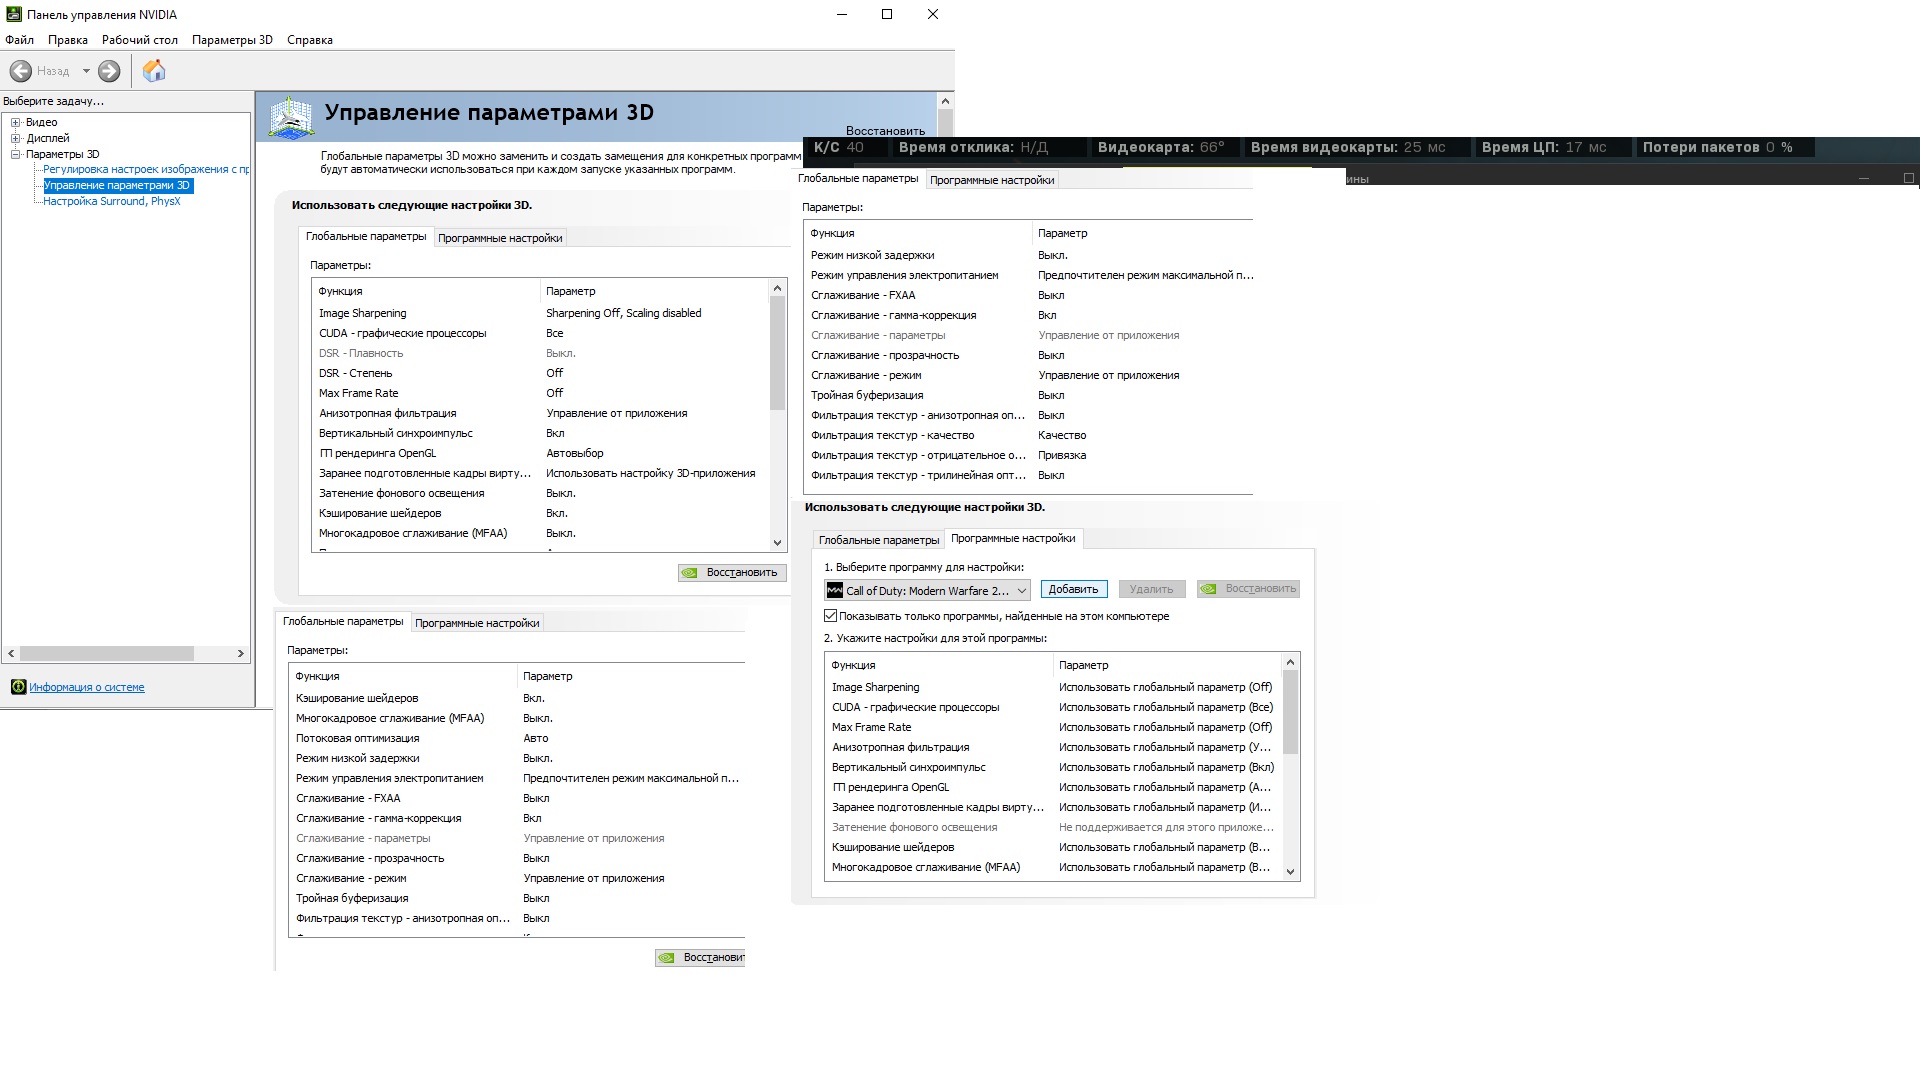This screenshot has width=1920, height=1080.
Task: Select Управление параметрами 3D tree item
Action: tap(117, 185)
